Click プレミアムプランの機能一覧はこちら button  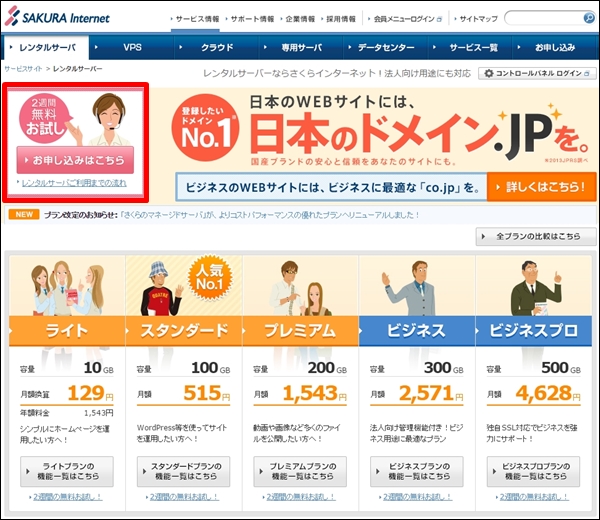click(x=300, y=471)
